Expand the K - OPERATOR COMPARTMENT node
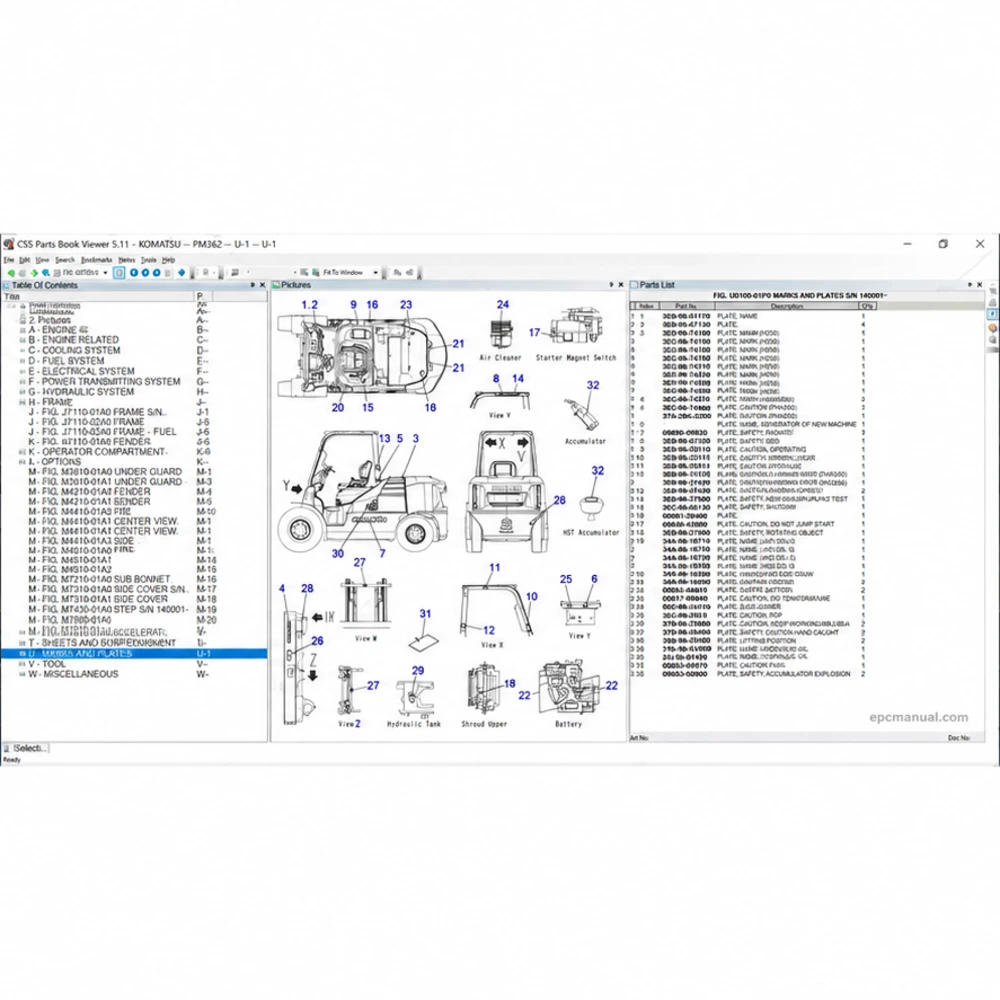 [x=22, y=452]
